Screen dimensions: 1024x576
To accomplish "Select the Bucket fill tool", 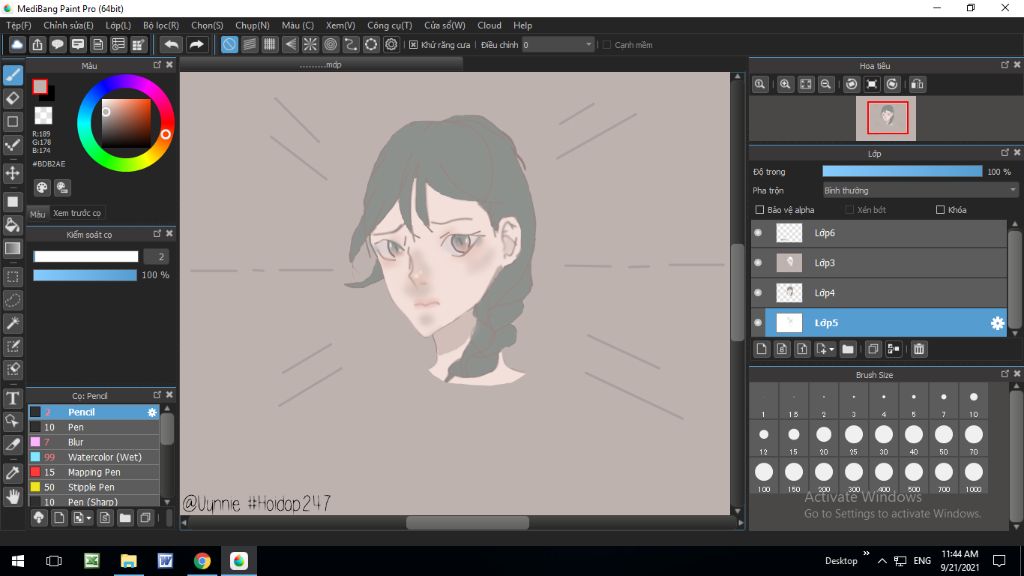I will click(13, 225).
